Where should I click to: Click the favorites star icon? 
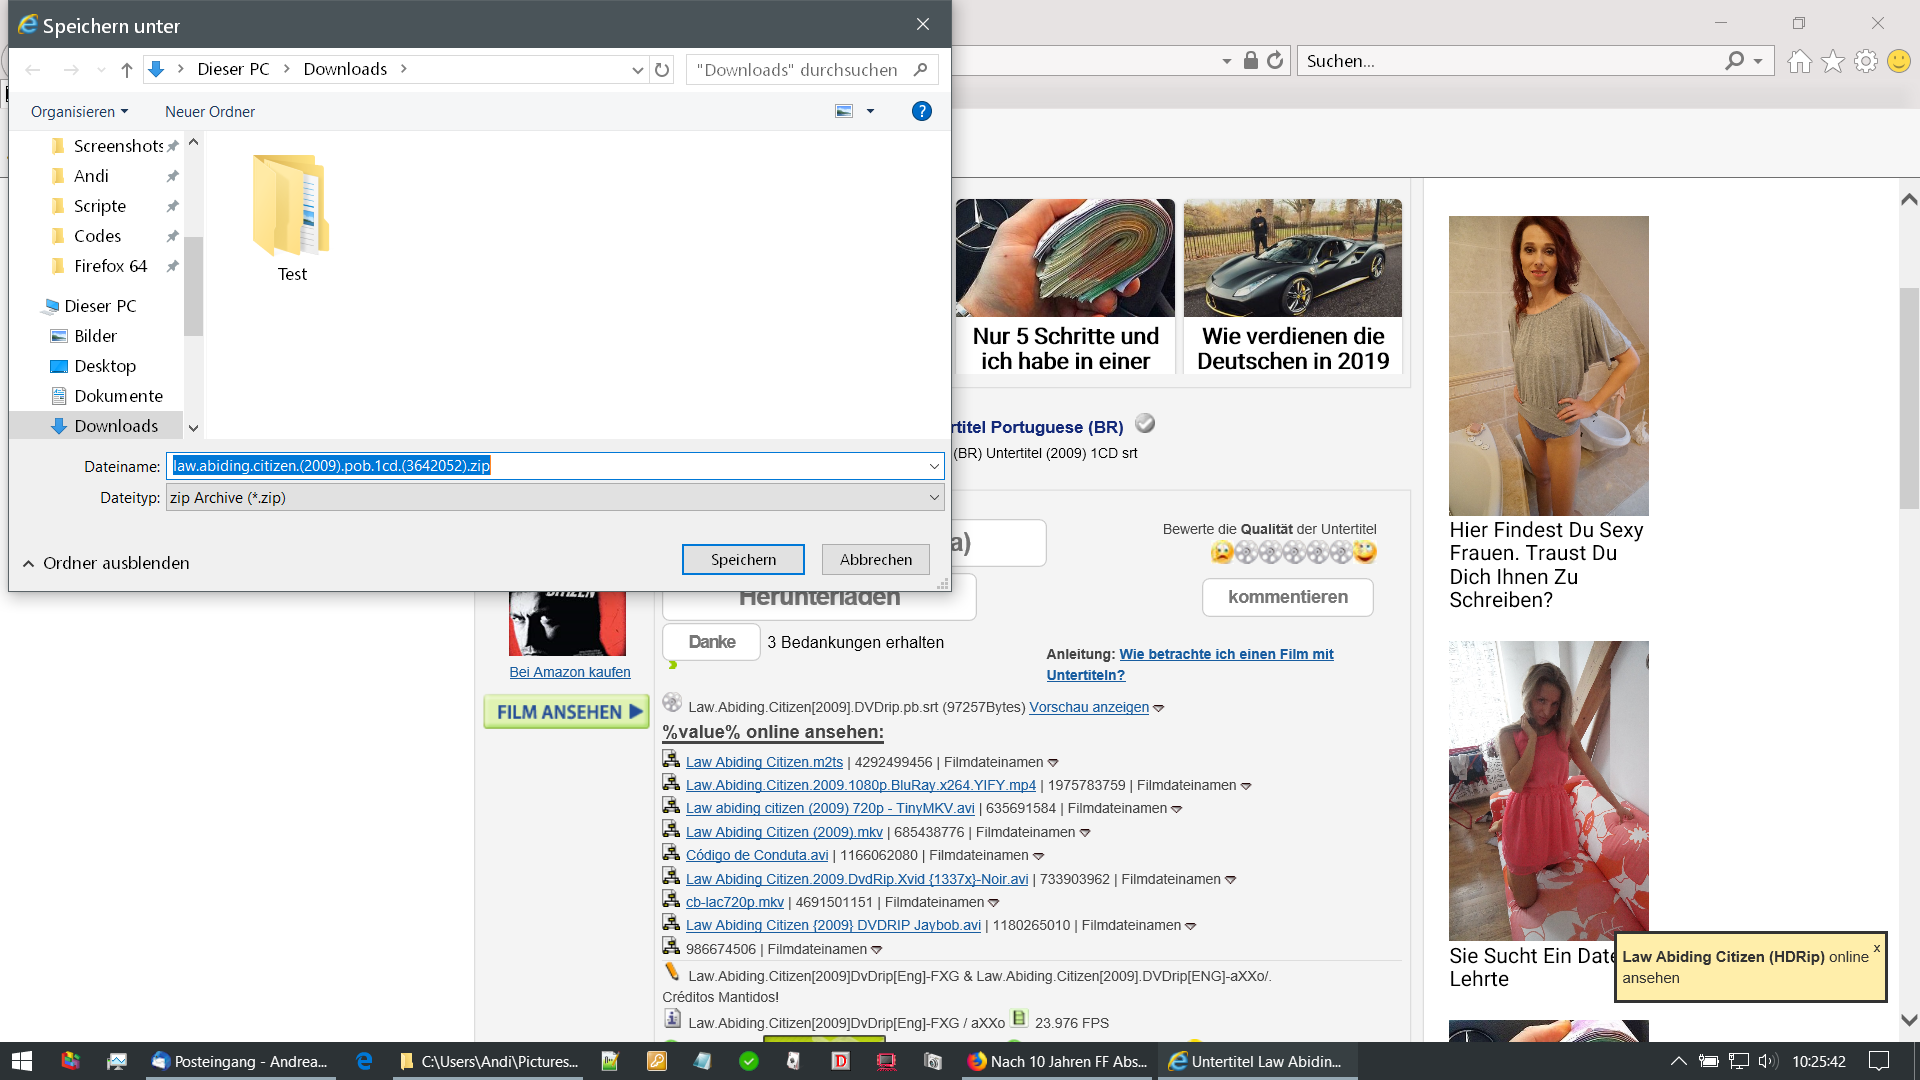[1832, 62]
